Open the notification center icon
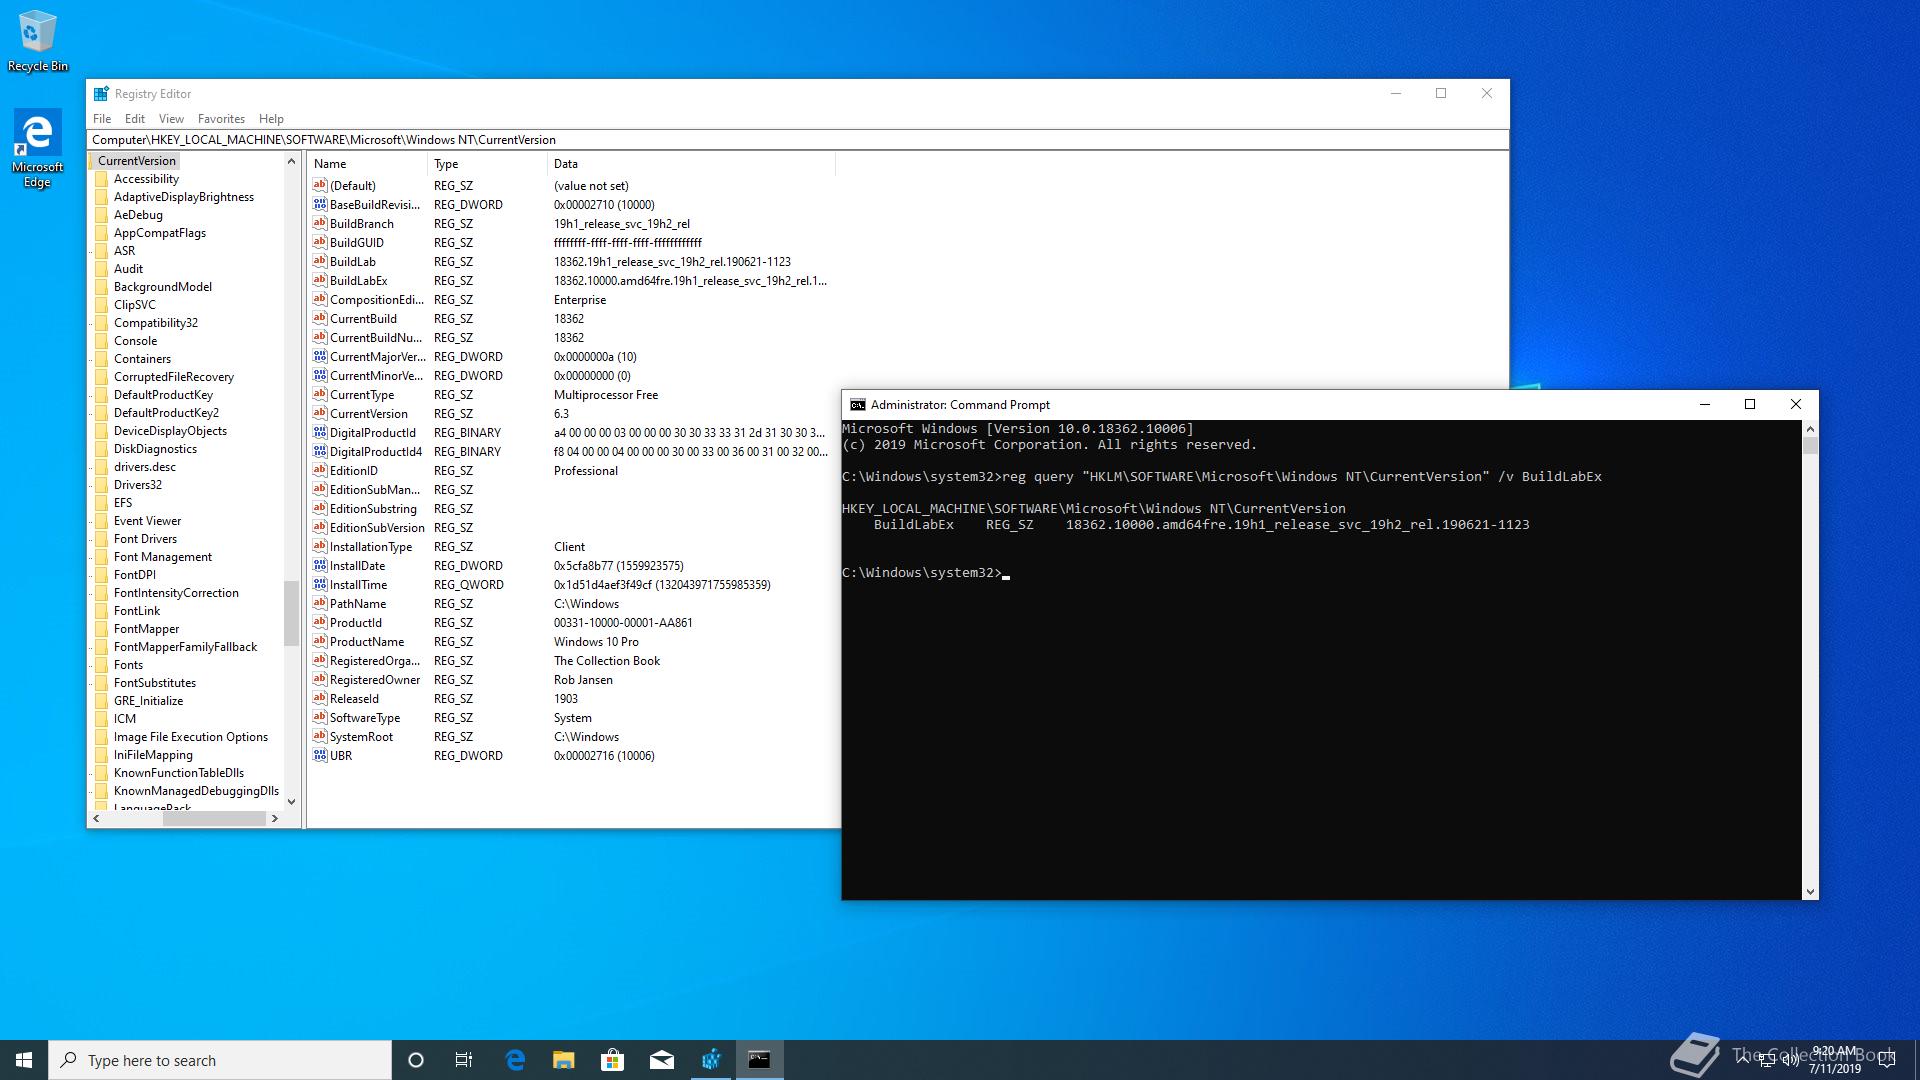 (1887, 1060)
